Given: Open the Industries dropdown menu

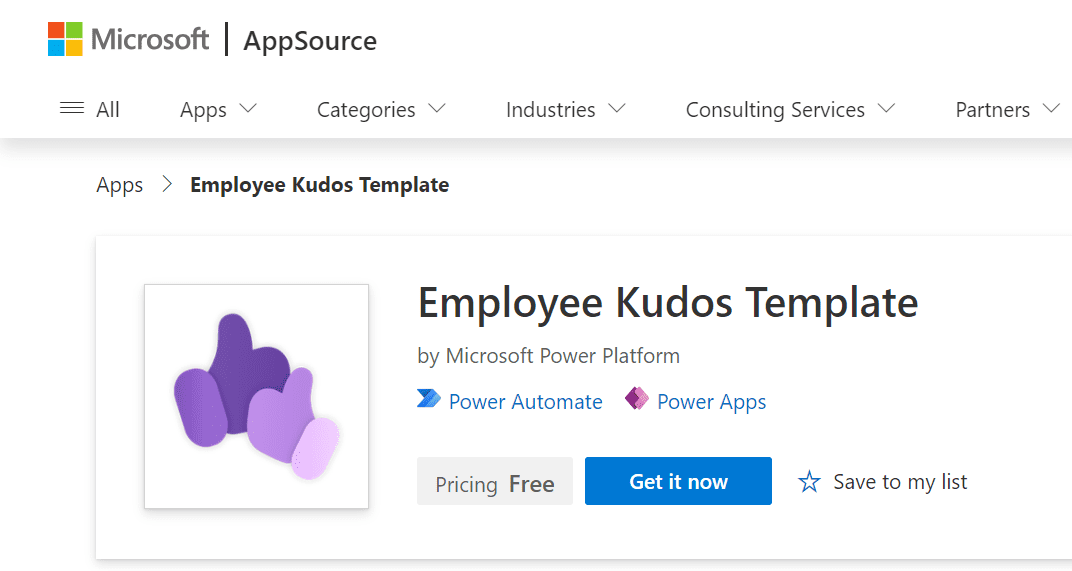Looking at the screenshot, I should (x=565, y=109).
